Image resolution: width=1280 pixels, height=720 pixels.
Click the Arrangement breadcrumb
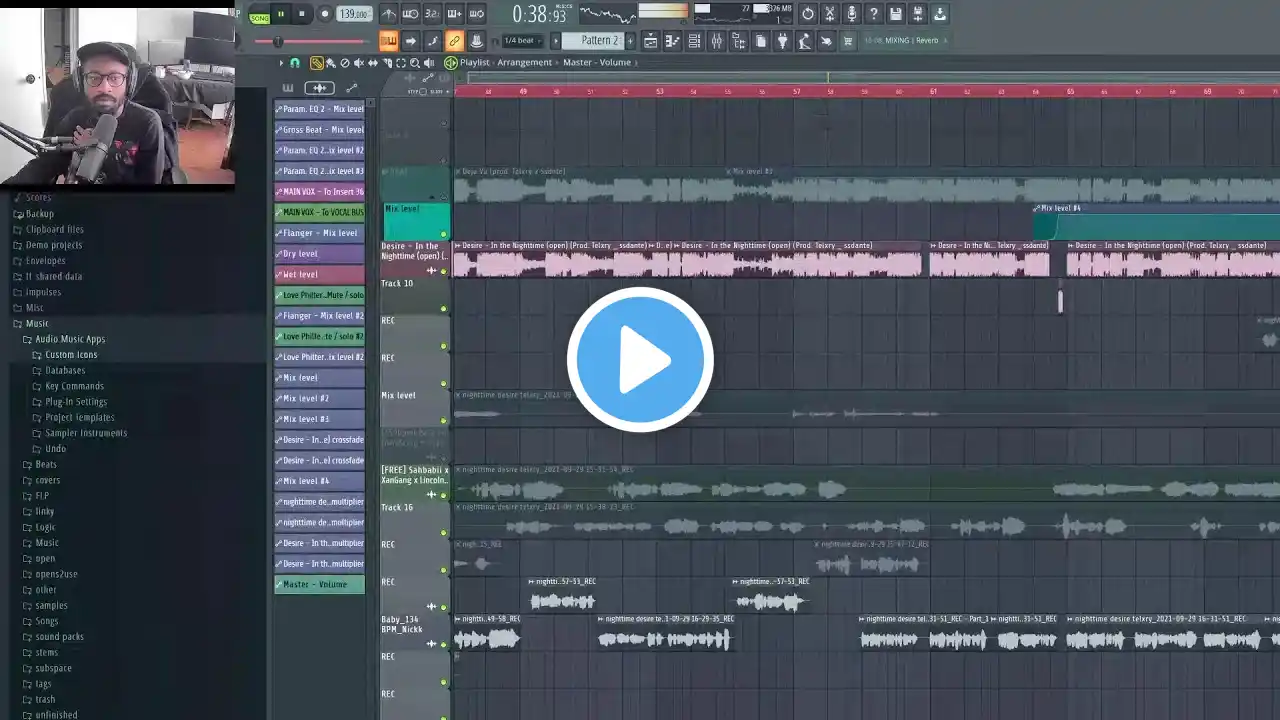click(x=525, y=63)
